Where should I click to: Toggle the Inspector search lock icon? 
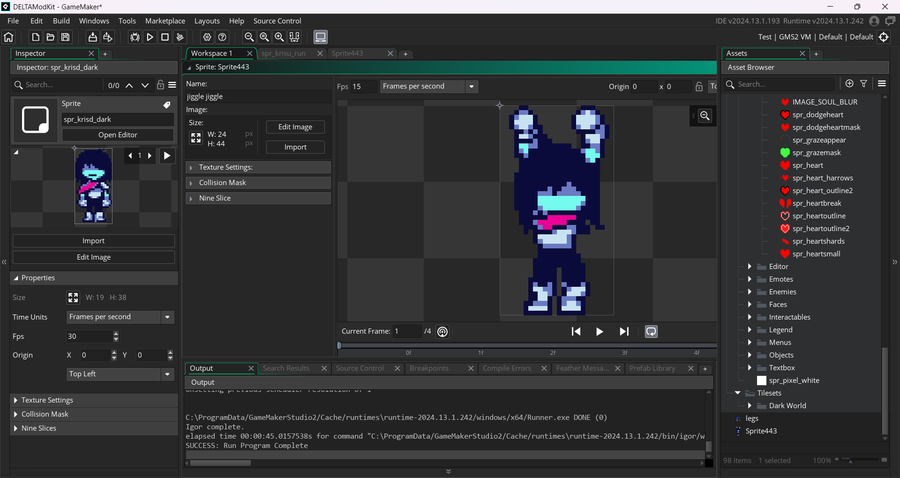(x=160, y=85)
